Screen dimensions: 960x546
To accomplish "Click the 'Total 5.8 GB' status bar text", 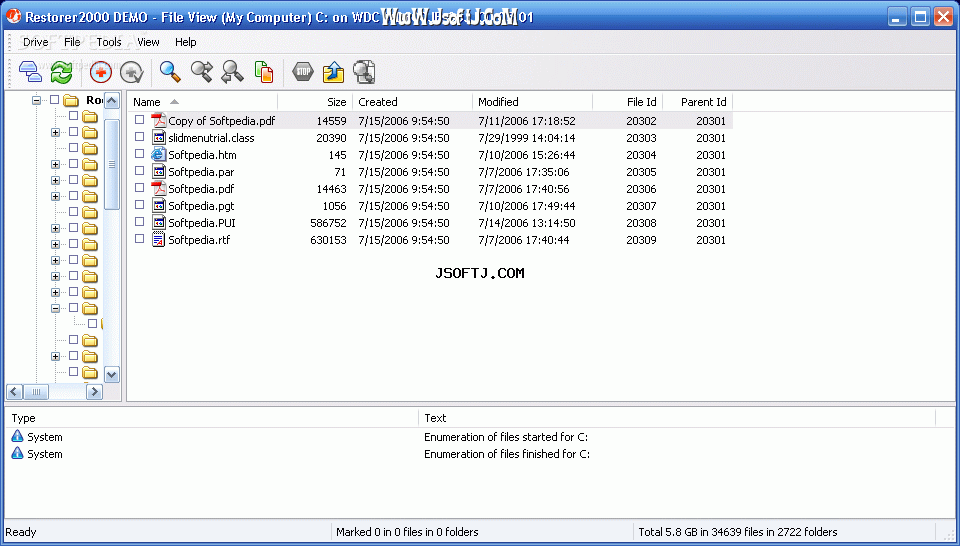I will [738, 532].
